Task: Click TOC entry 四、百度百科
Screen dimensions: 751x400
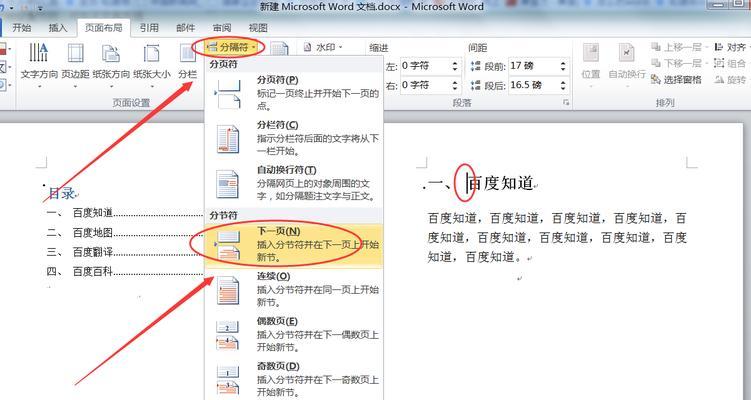Action: click(x=124, y=272)
